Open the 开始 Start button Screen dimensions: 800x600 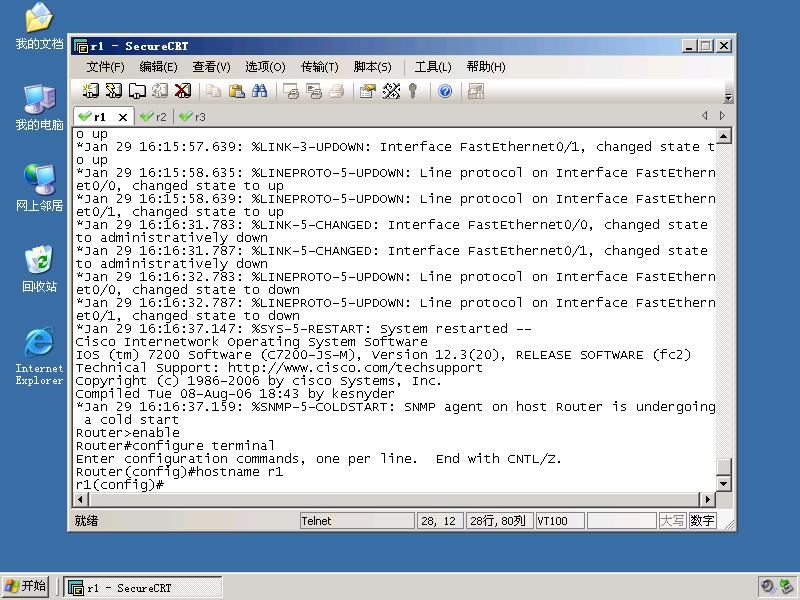tap(25, 586)
